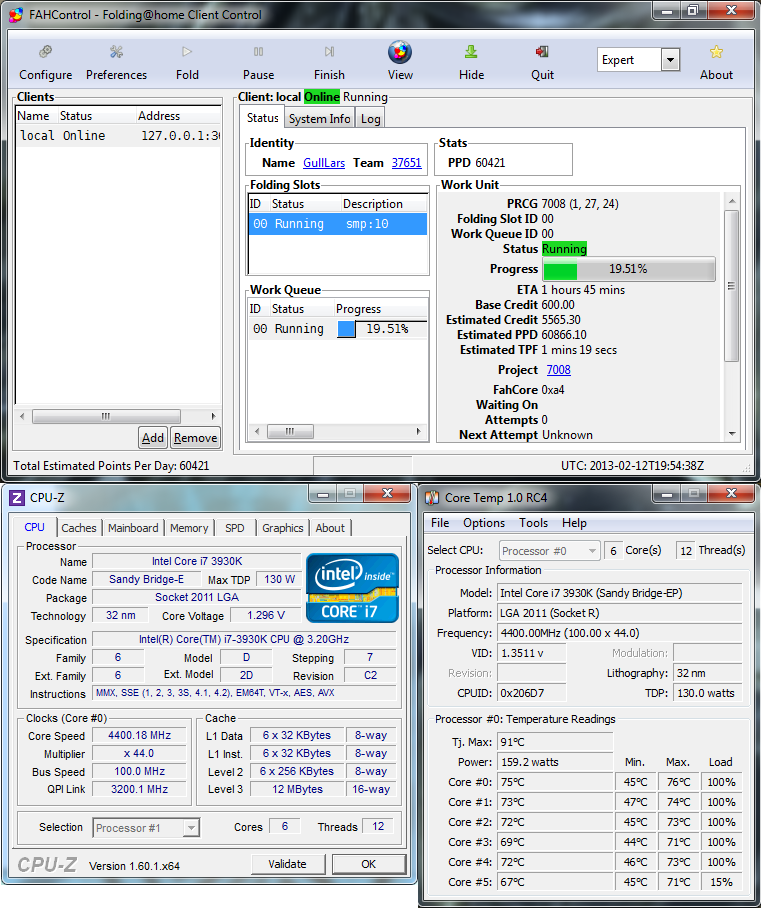Click the FAHControl title bar application icon
Viewport: 761px width, 909px height.
click(17, 15)
